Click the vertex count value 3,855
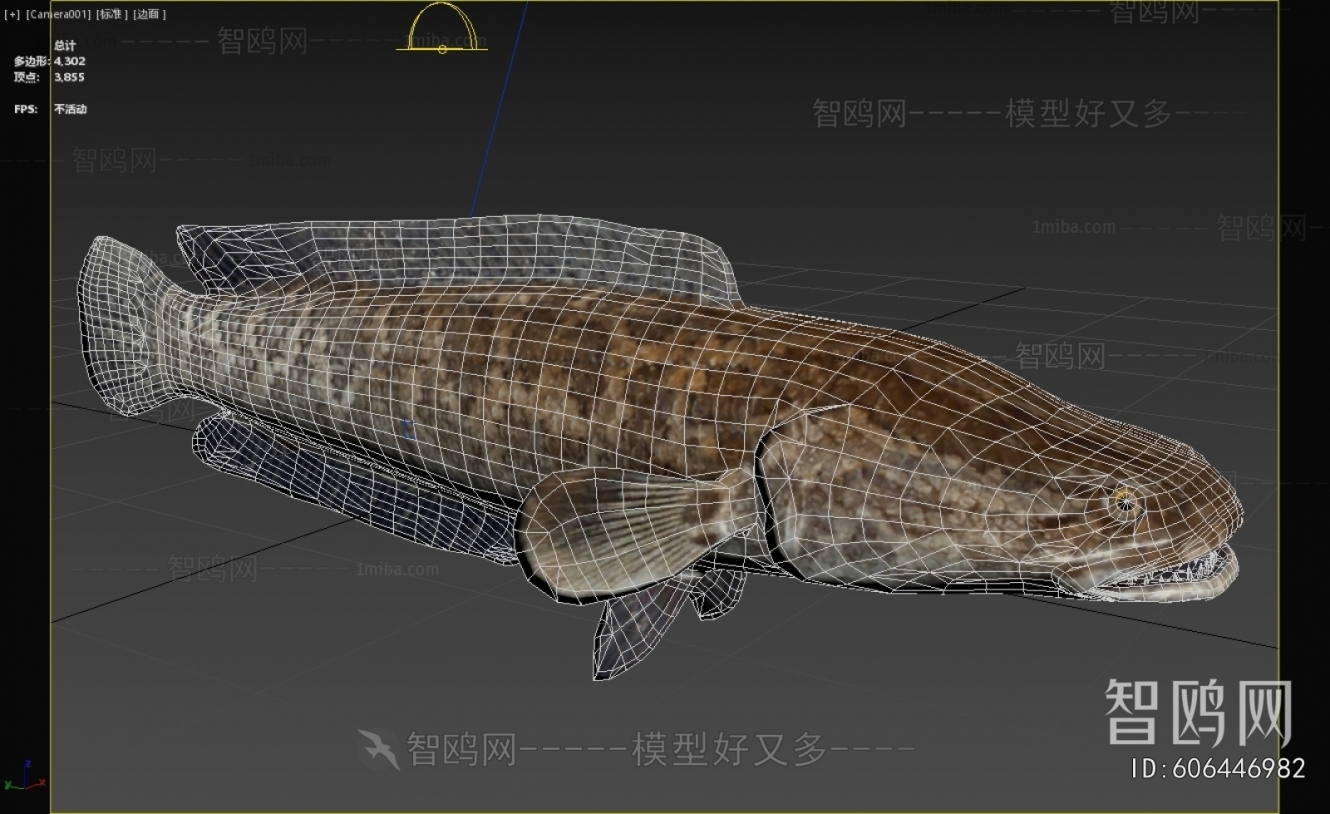The image size is (1330, 814). [x=69, y=77]
